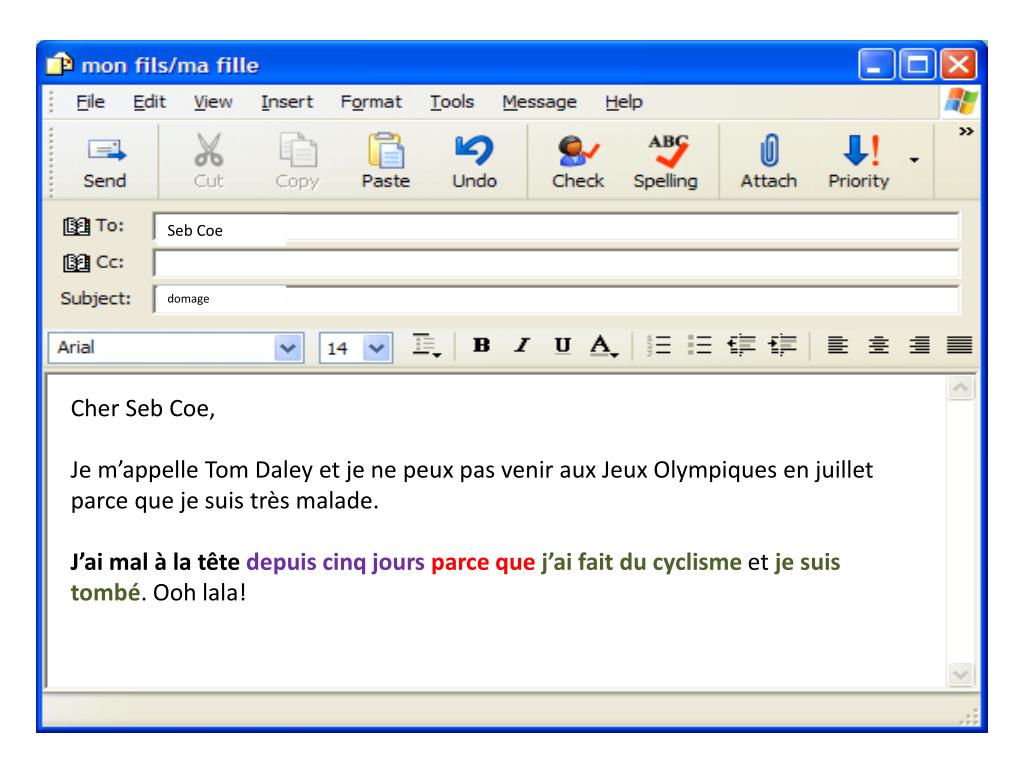Decrease the indentation
Image resolution: width=1024 pixels, height=768 pixels.
(x=741, y=345)
